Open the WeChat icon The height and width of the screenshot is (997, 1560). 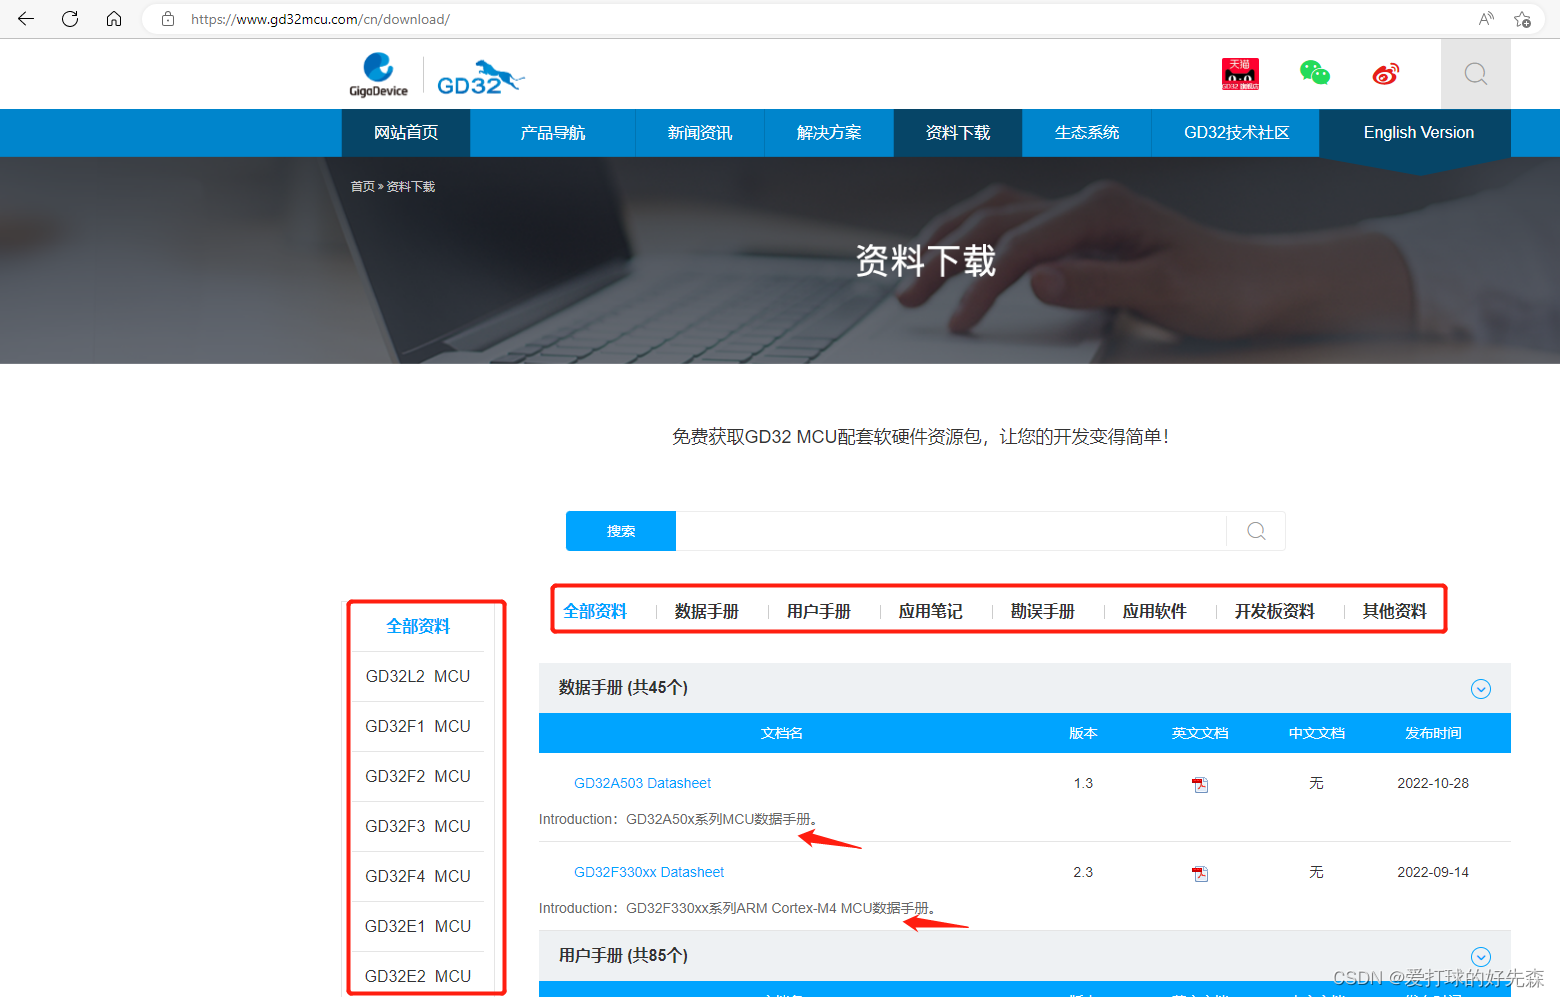click(x=1314, y=73)
